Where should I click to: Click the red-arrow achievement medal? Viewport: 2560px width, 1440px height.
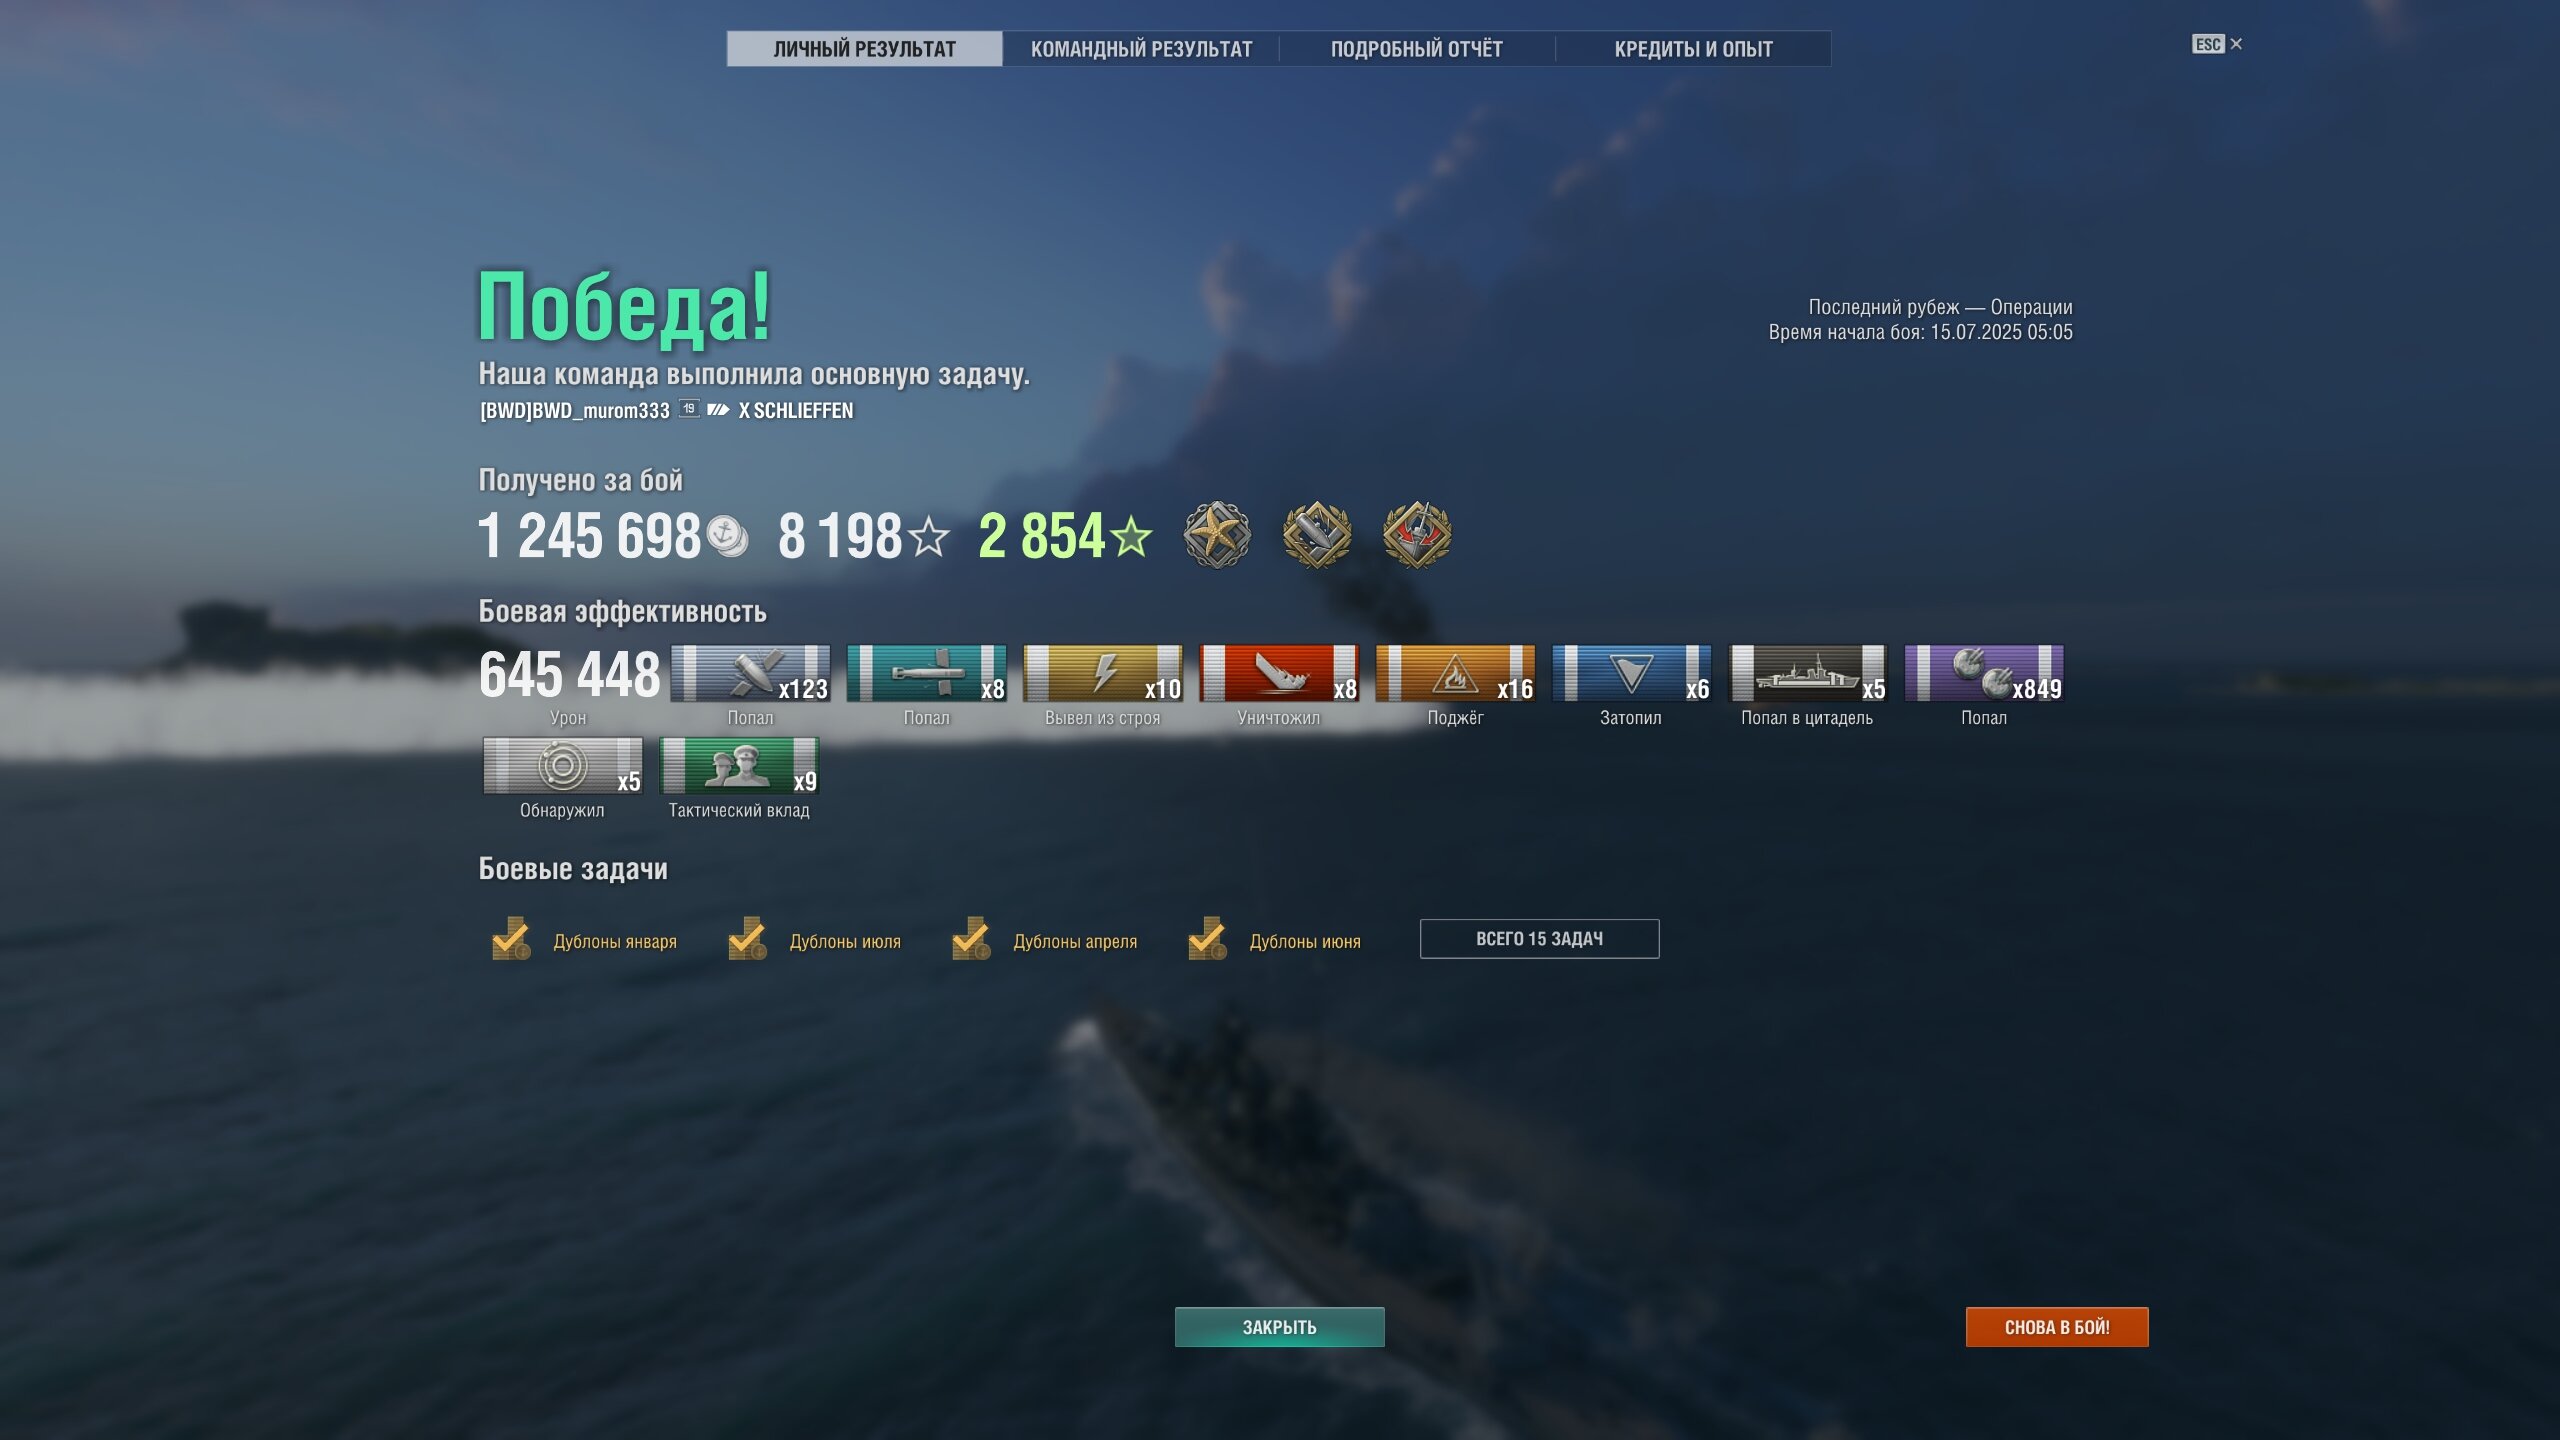[1417, 535]
